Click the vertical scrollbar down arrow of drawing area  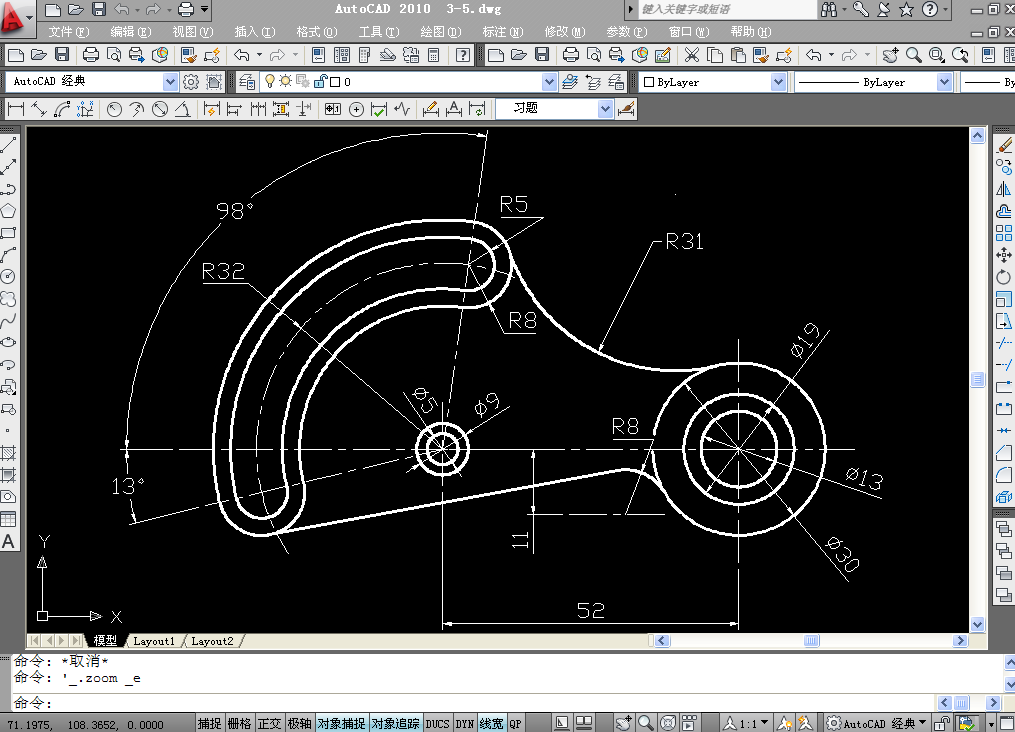pos(977,625)
